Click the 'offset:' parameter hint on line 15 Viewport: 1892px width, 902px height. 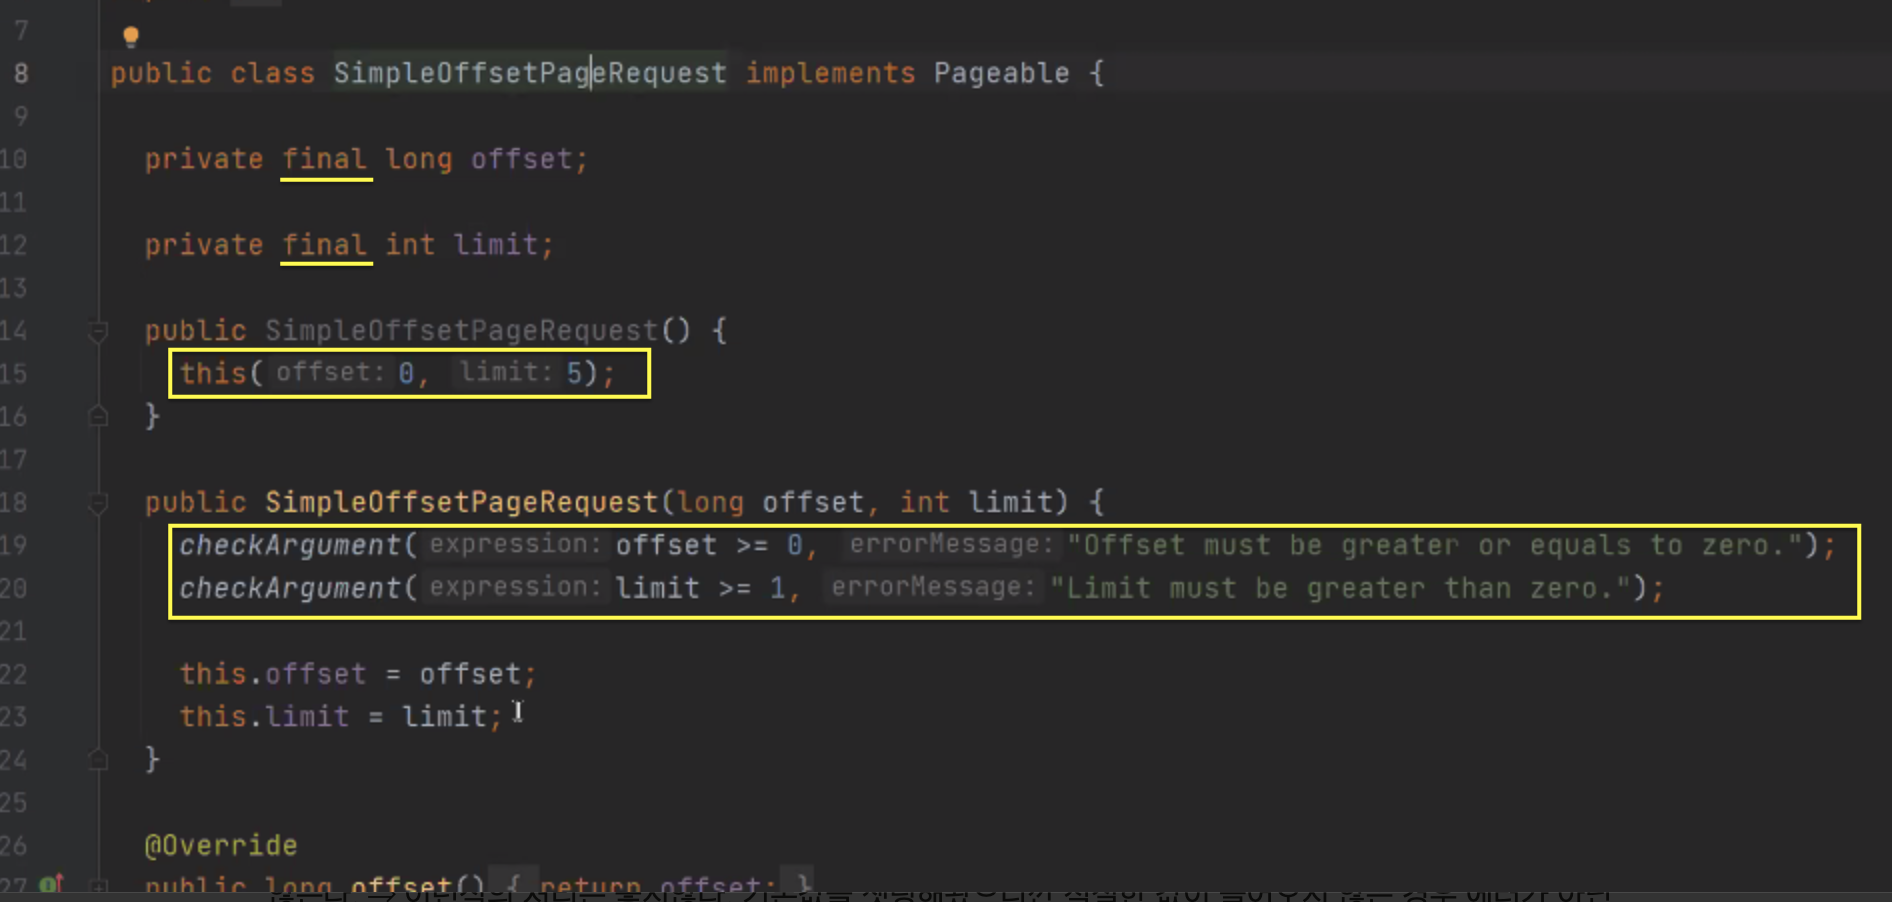[x=330, y=372]
